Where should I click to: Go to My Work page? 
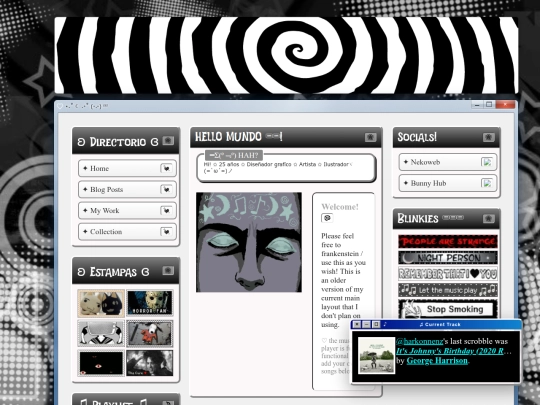127,210
